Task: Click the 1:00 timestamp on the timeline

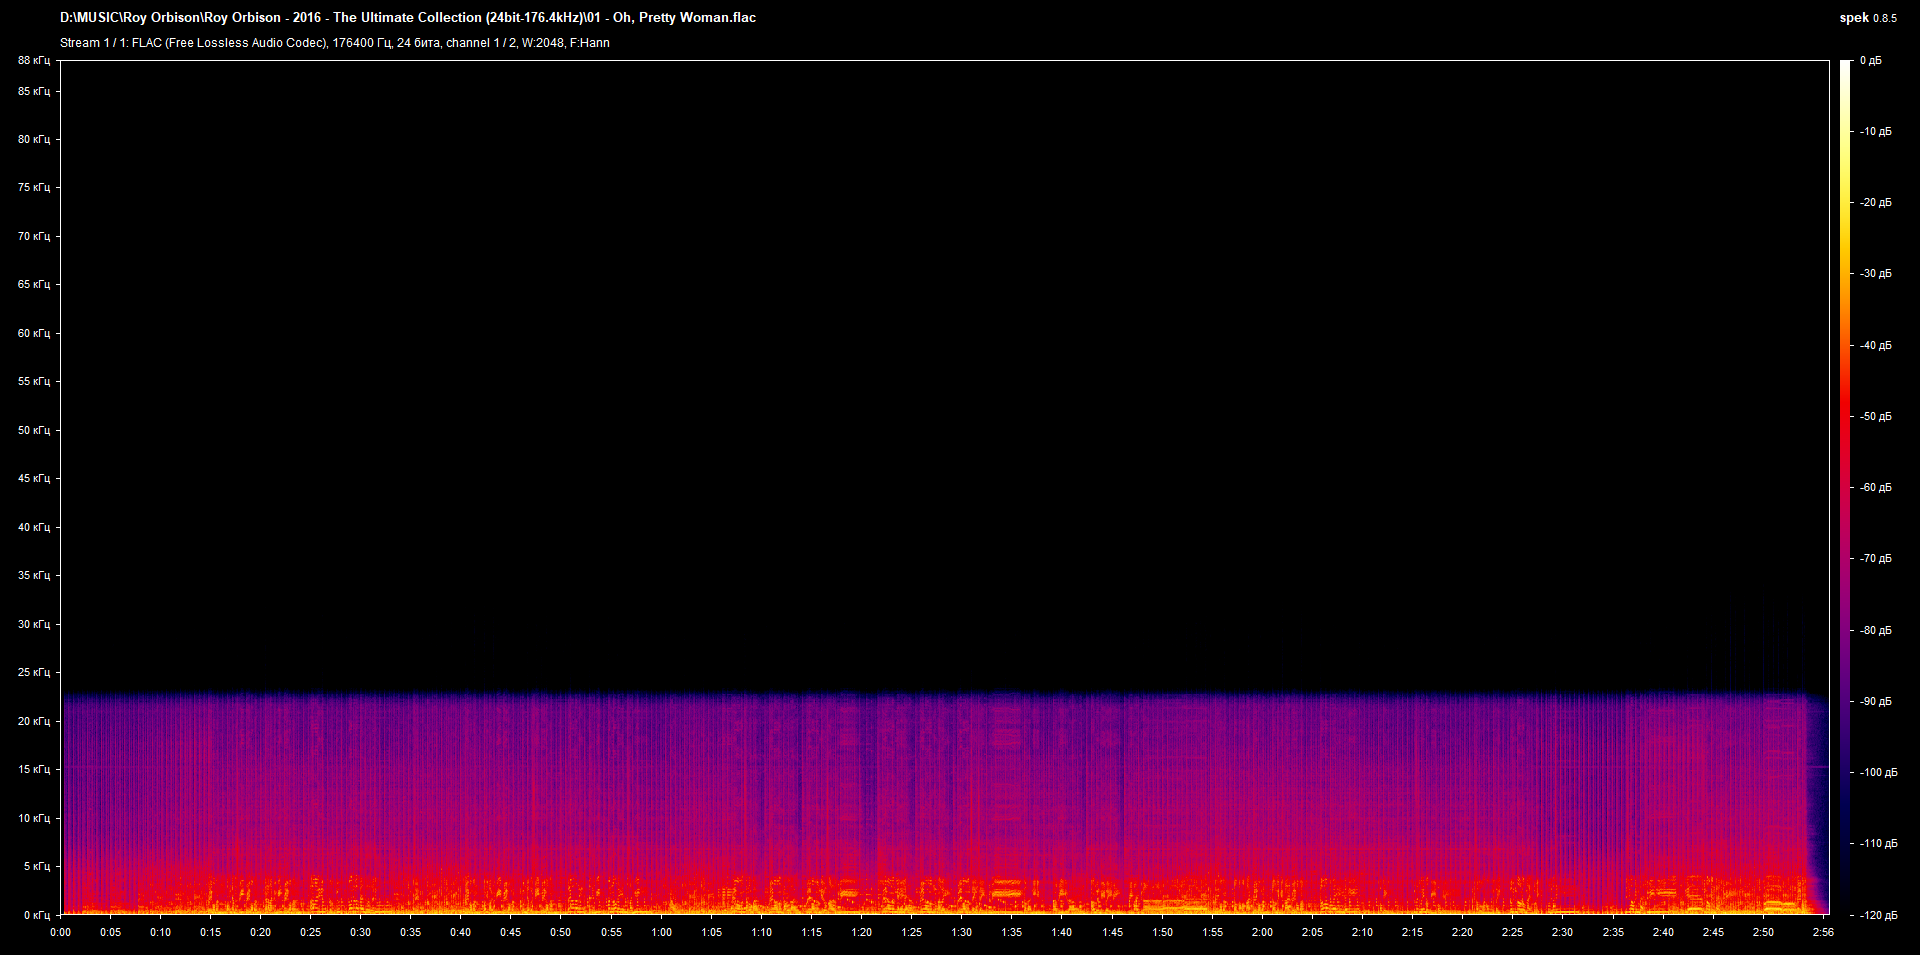Action: [662, 931]
